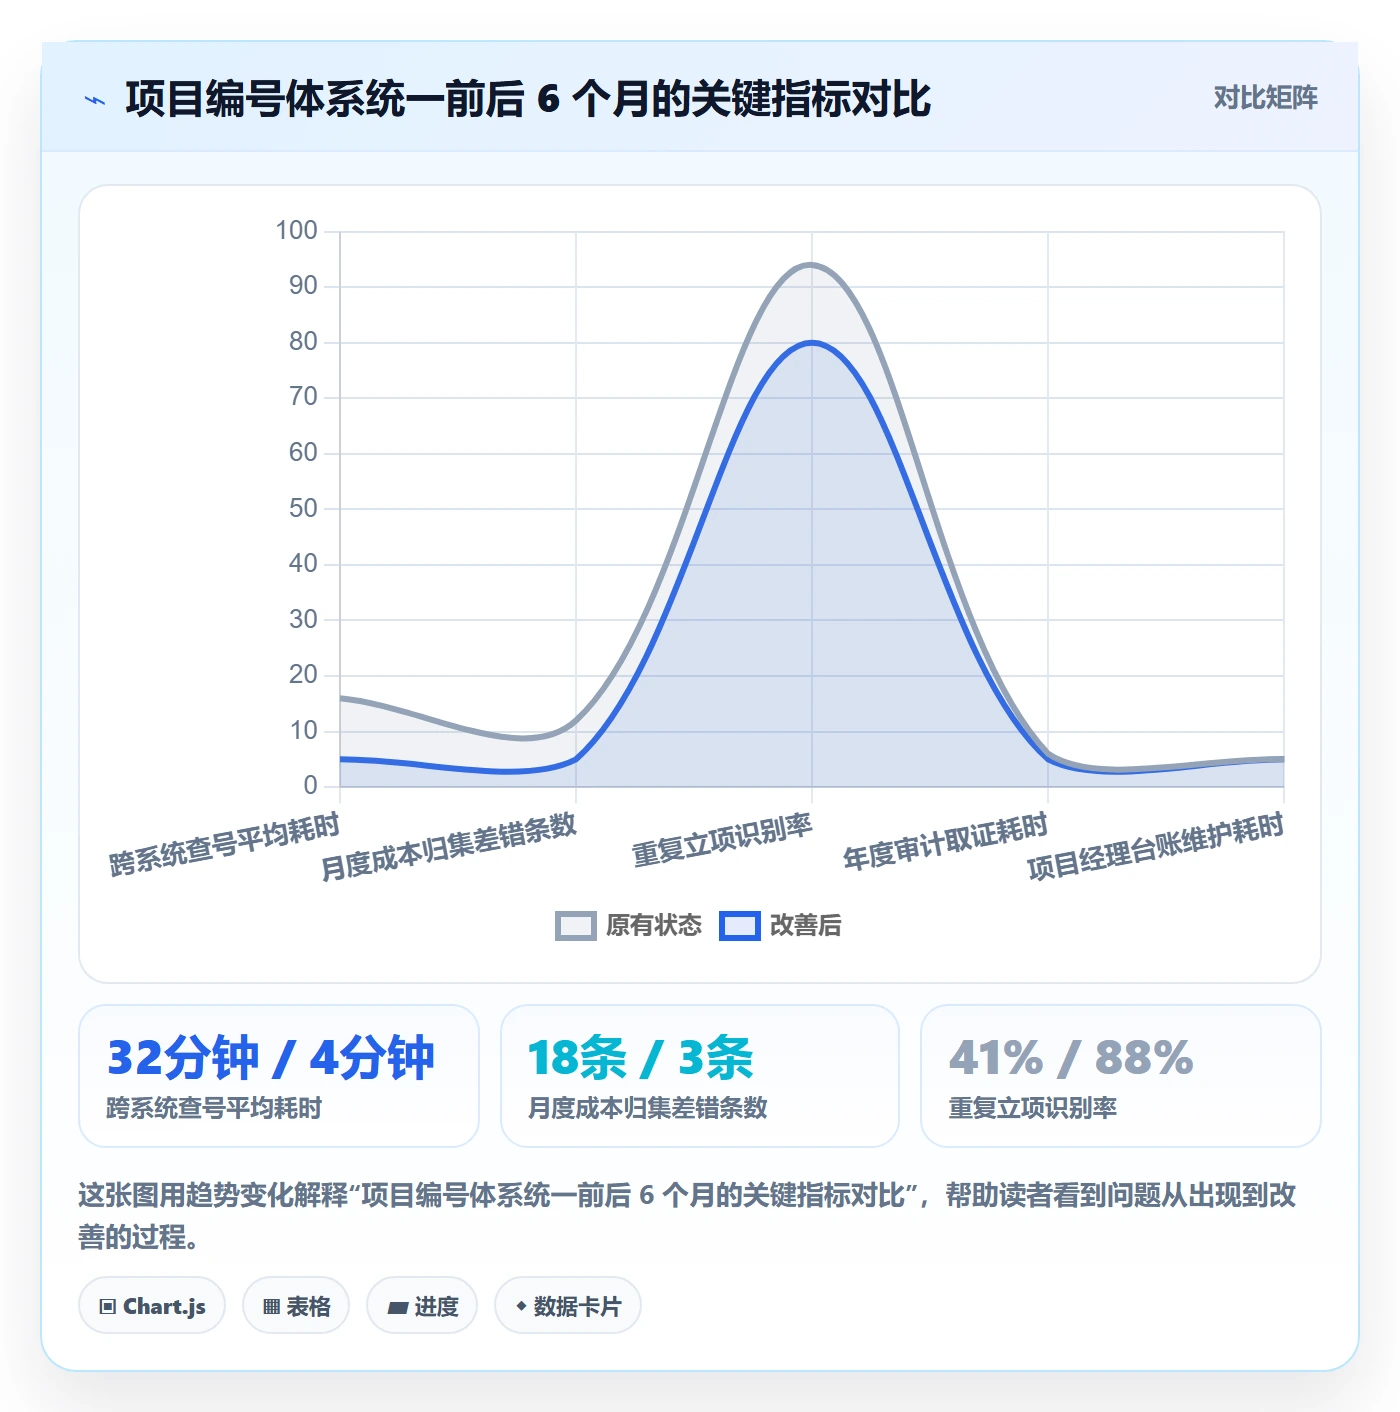Open the 32分钟 / 4分钟 data card

tap(279, 1076)
